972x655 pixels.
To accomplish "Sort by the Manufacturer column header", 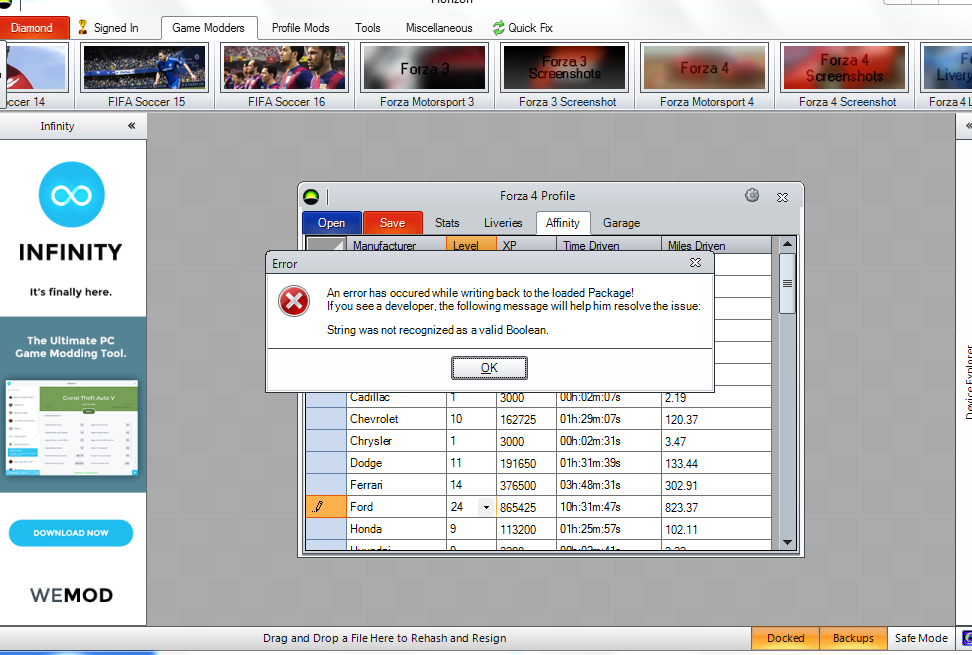I will pyautogui.click(x=396, y=245).
